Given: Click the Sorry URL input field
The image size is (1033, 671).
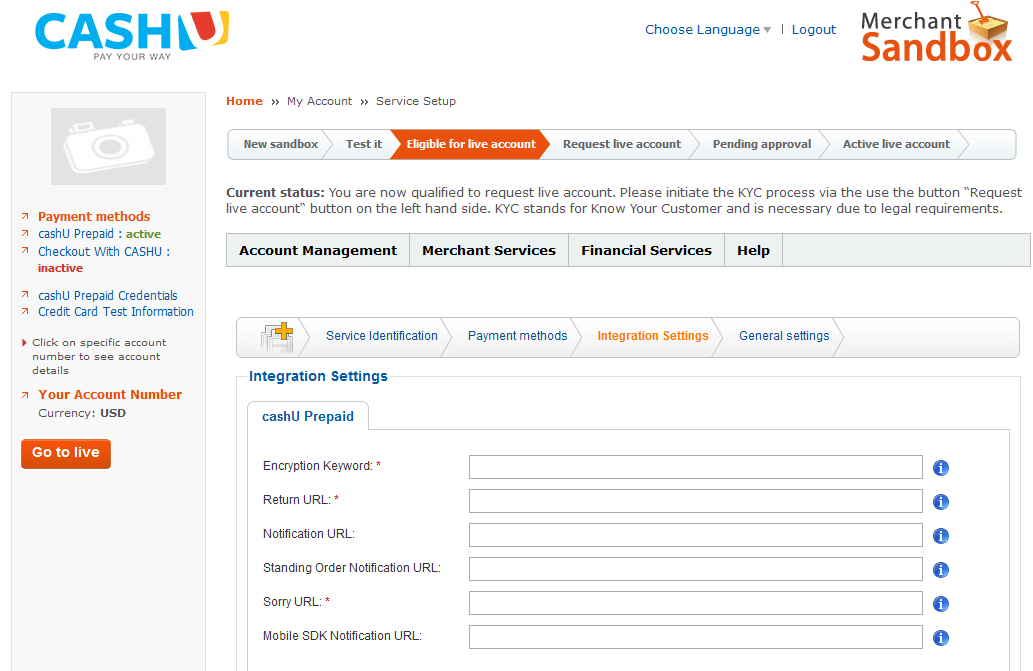Looking at the screenshot, I should [x=696, y=603].
